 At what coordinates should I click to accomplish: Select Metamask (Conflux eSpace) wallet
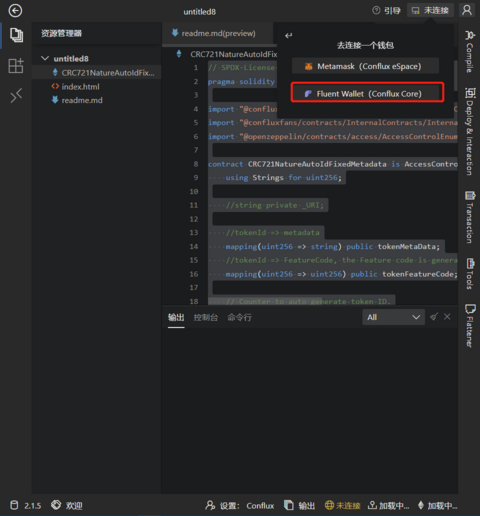(x=365, y=66)
